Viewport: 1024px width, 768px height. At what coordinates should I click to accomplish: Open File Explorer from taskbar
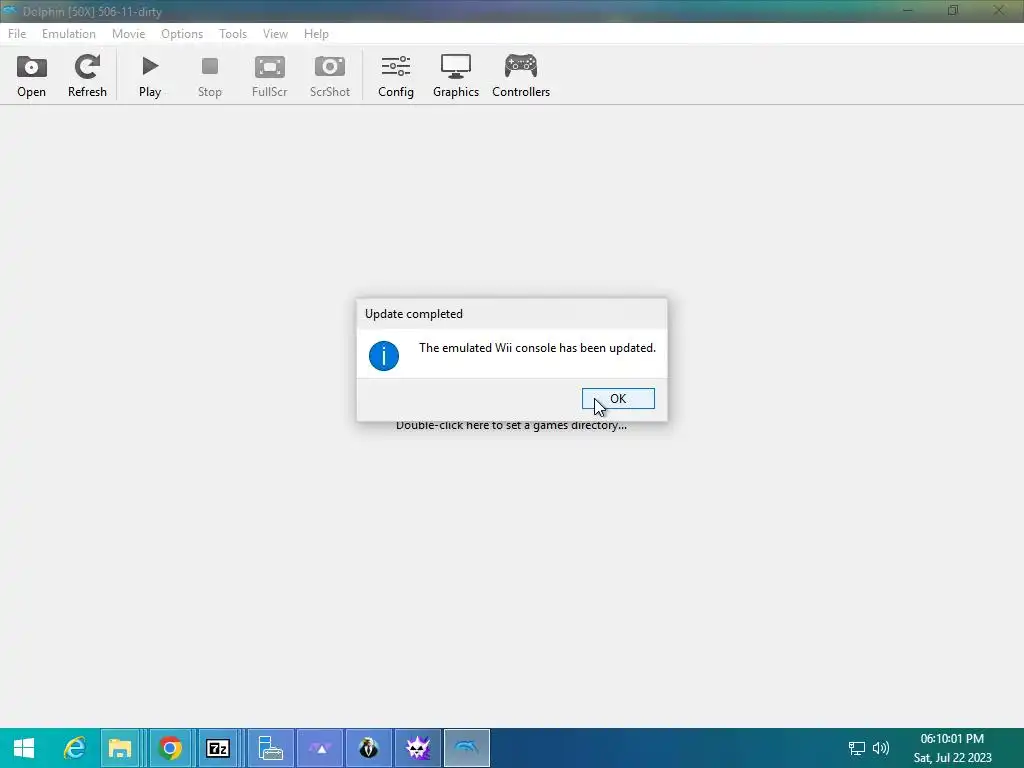[x=120, y=748]
